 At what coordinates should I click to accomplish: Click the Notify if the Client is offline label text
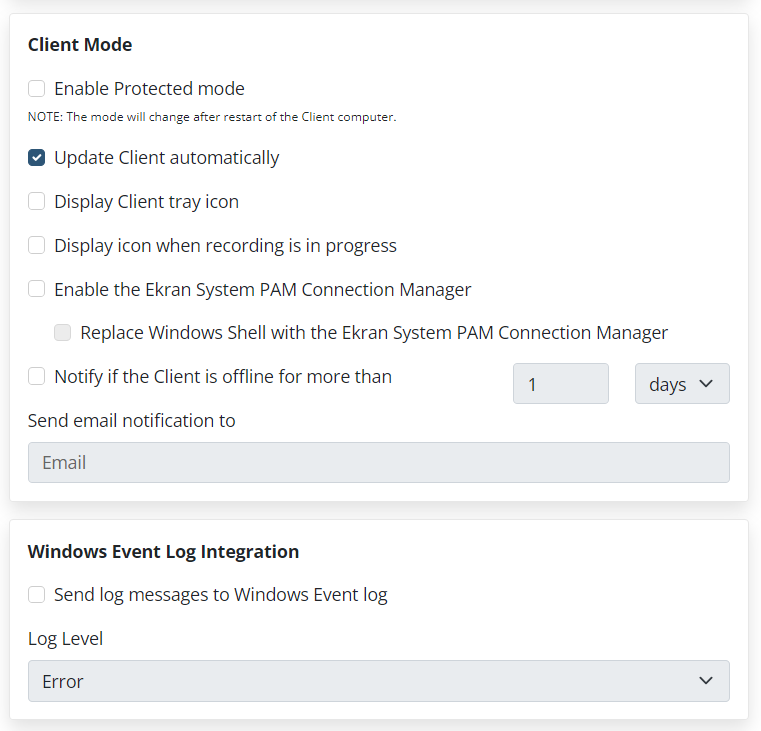coord(223,377)
